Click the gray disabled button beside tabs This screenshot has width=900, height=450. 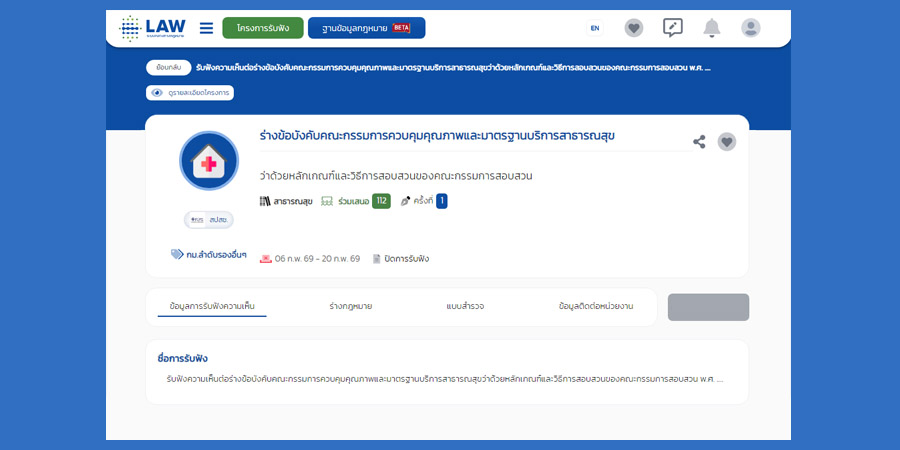click(708, 307)
